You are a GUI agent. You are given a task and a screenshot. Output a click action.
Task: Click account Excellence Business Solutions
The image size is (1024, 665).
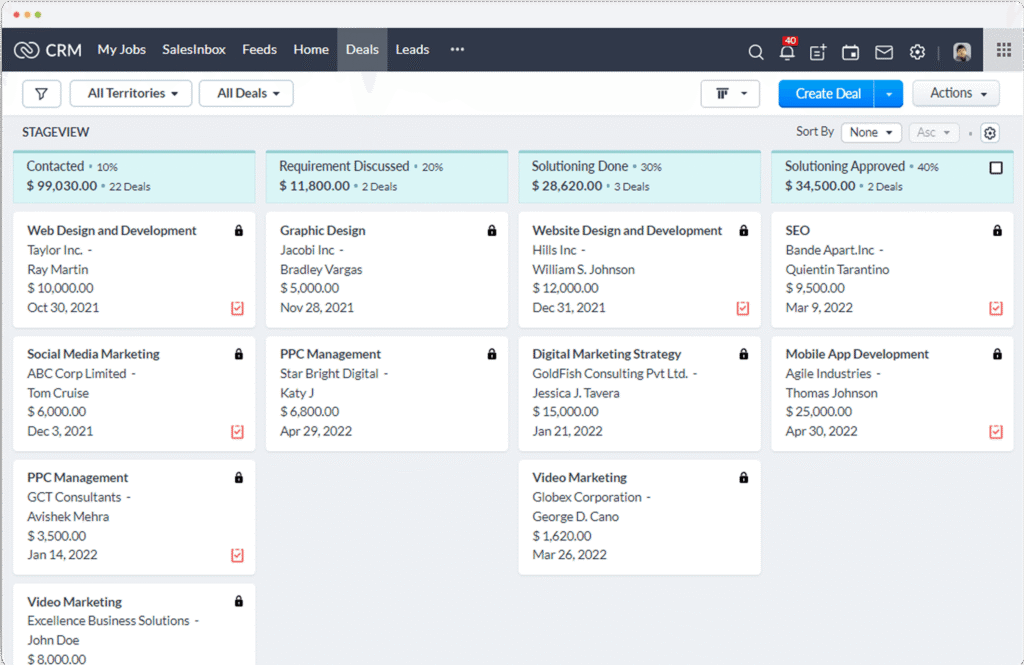point(108,621)
